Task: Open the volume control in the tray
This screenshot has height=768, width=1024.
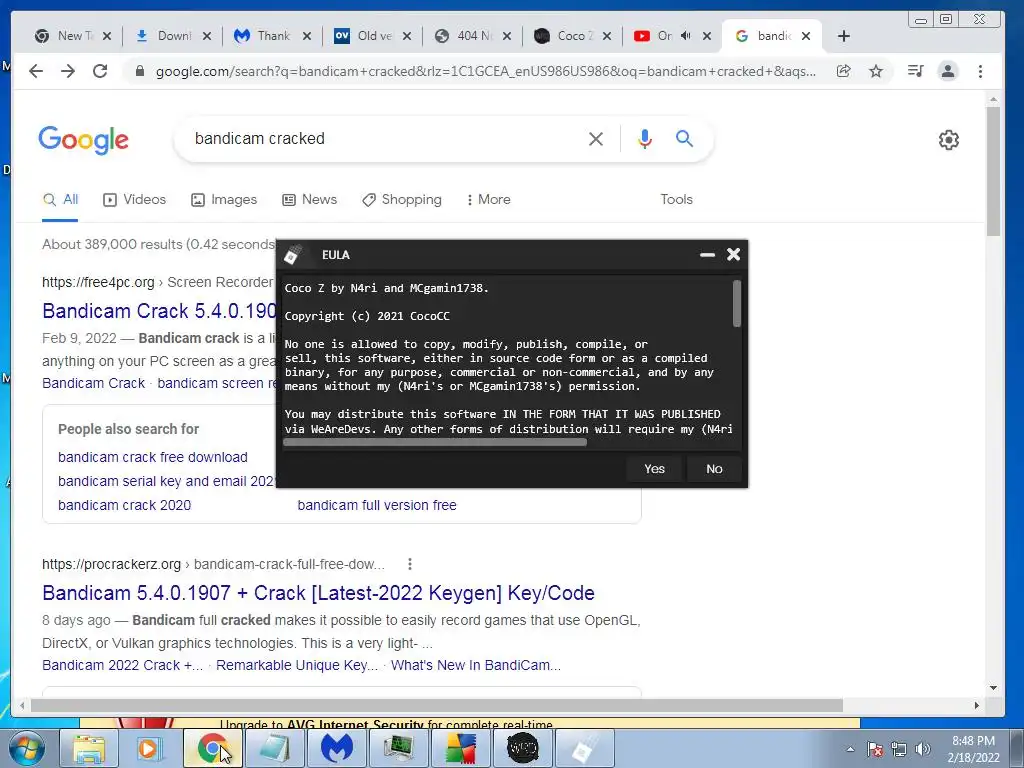Action: tap(922, 749)
